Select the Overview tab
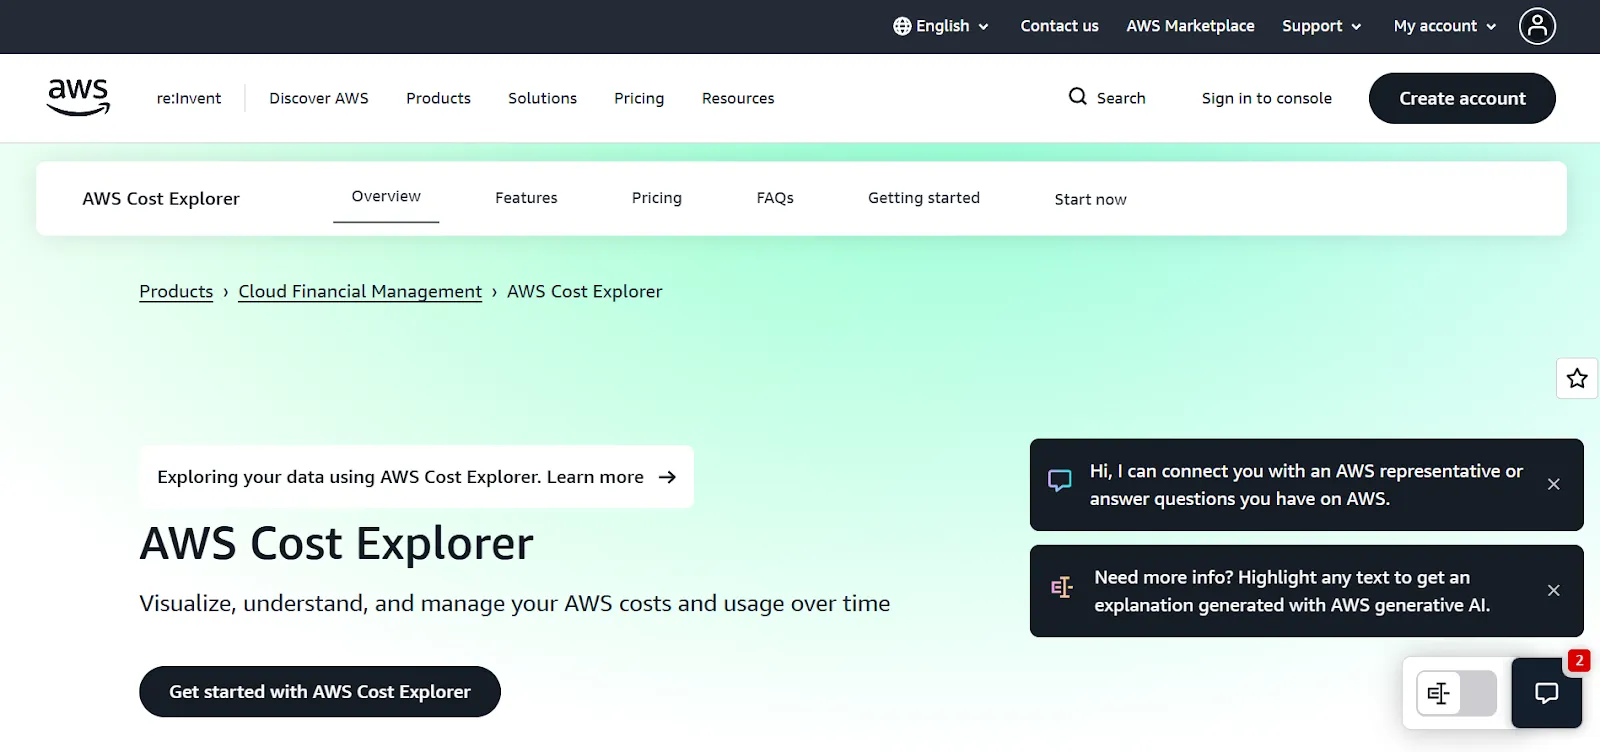Image resolution: width=1600 pixels, height=752 pixels. pos(386,197)
